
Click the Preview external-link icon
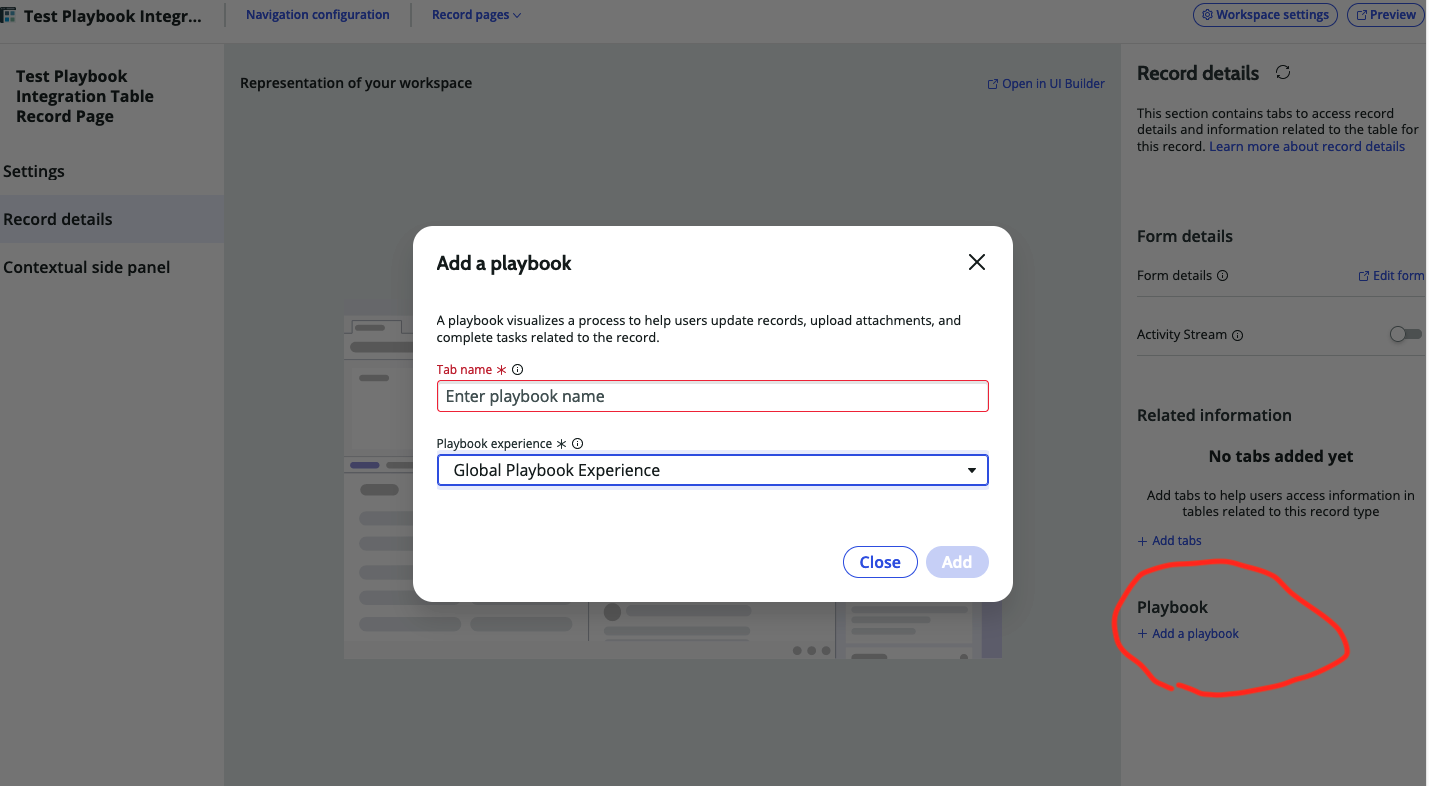[x=1361, y=14]
